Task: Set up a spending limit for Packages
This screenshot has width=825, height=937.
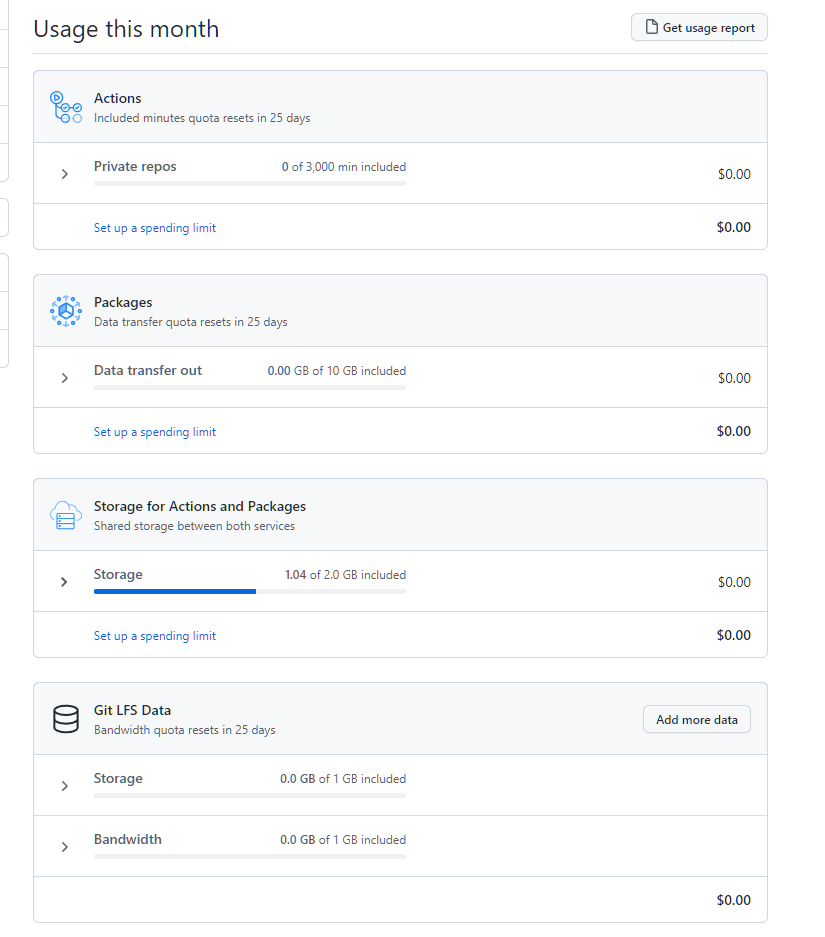Action: 154,431
